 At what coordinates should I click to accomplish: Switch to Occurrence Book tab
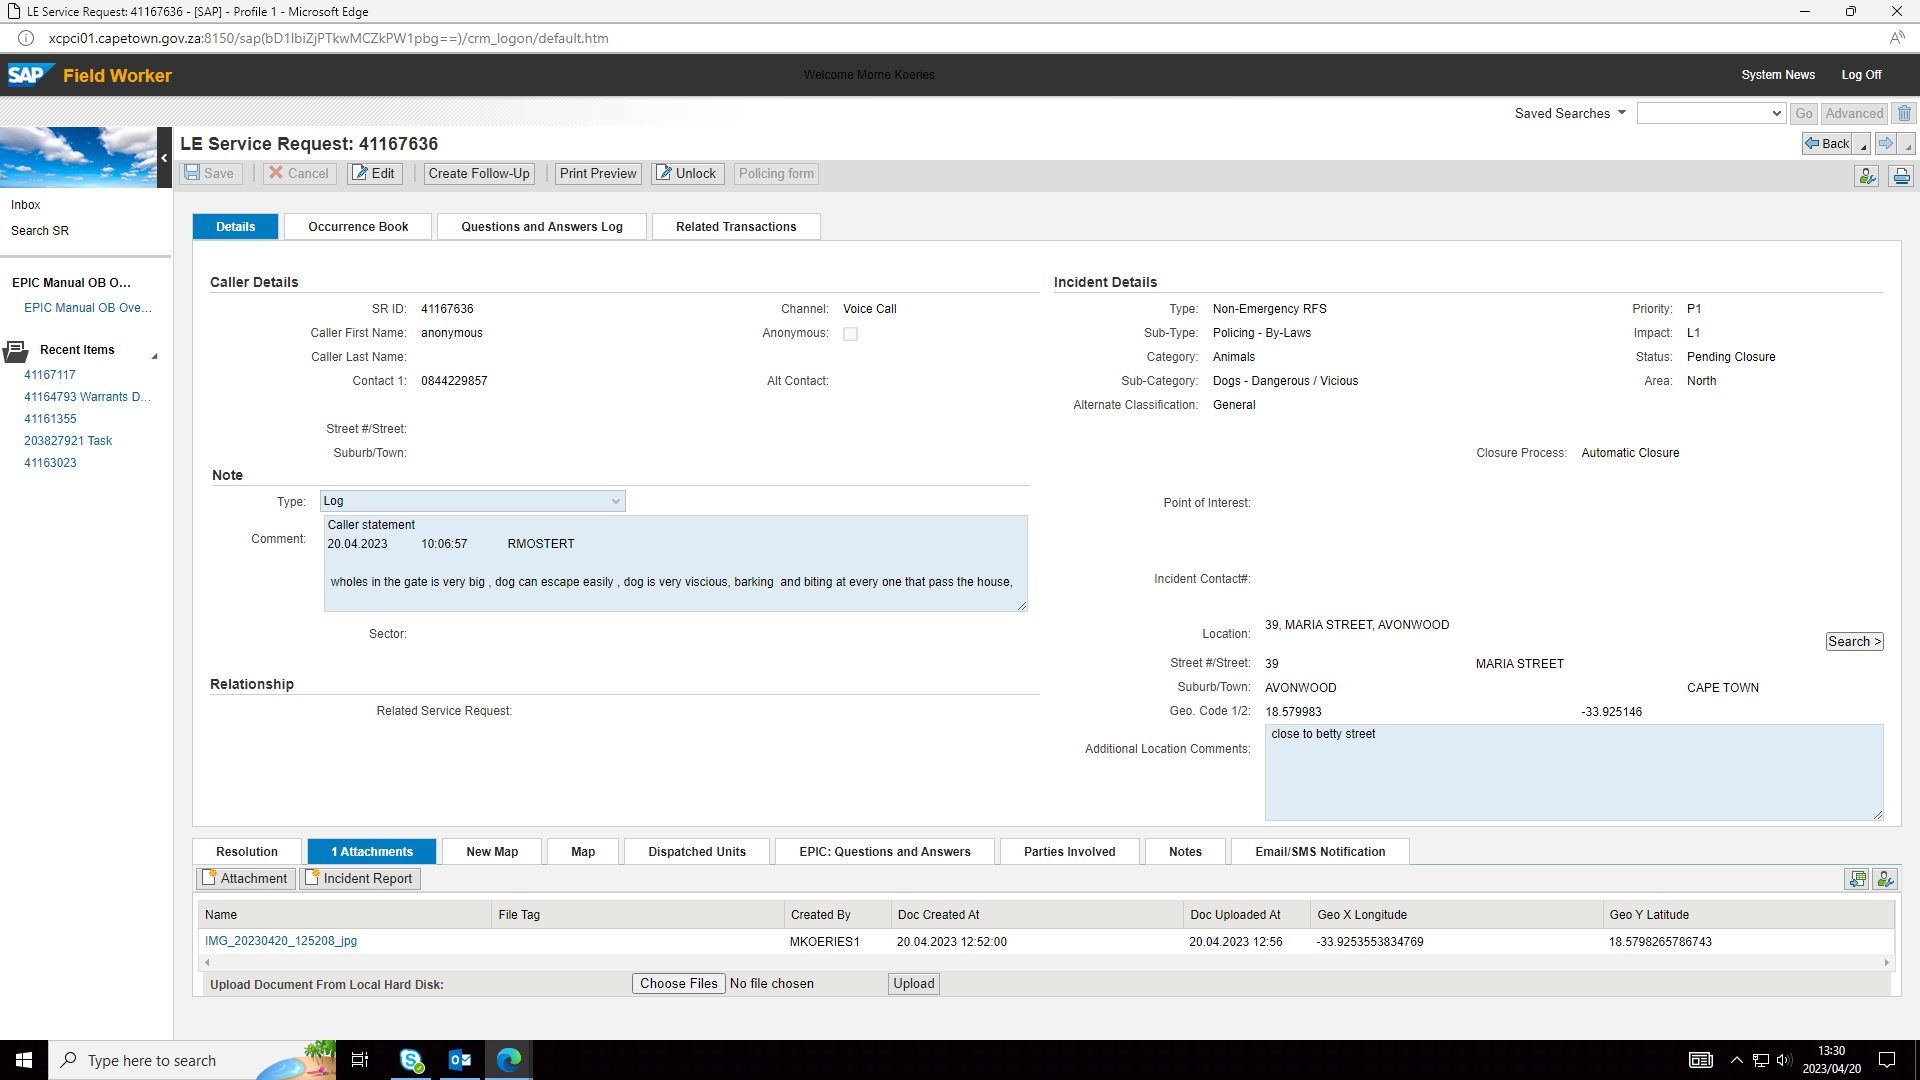pyautogui.click(x=358, y=226)
